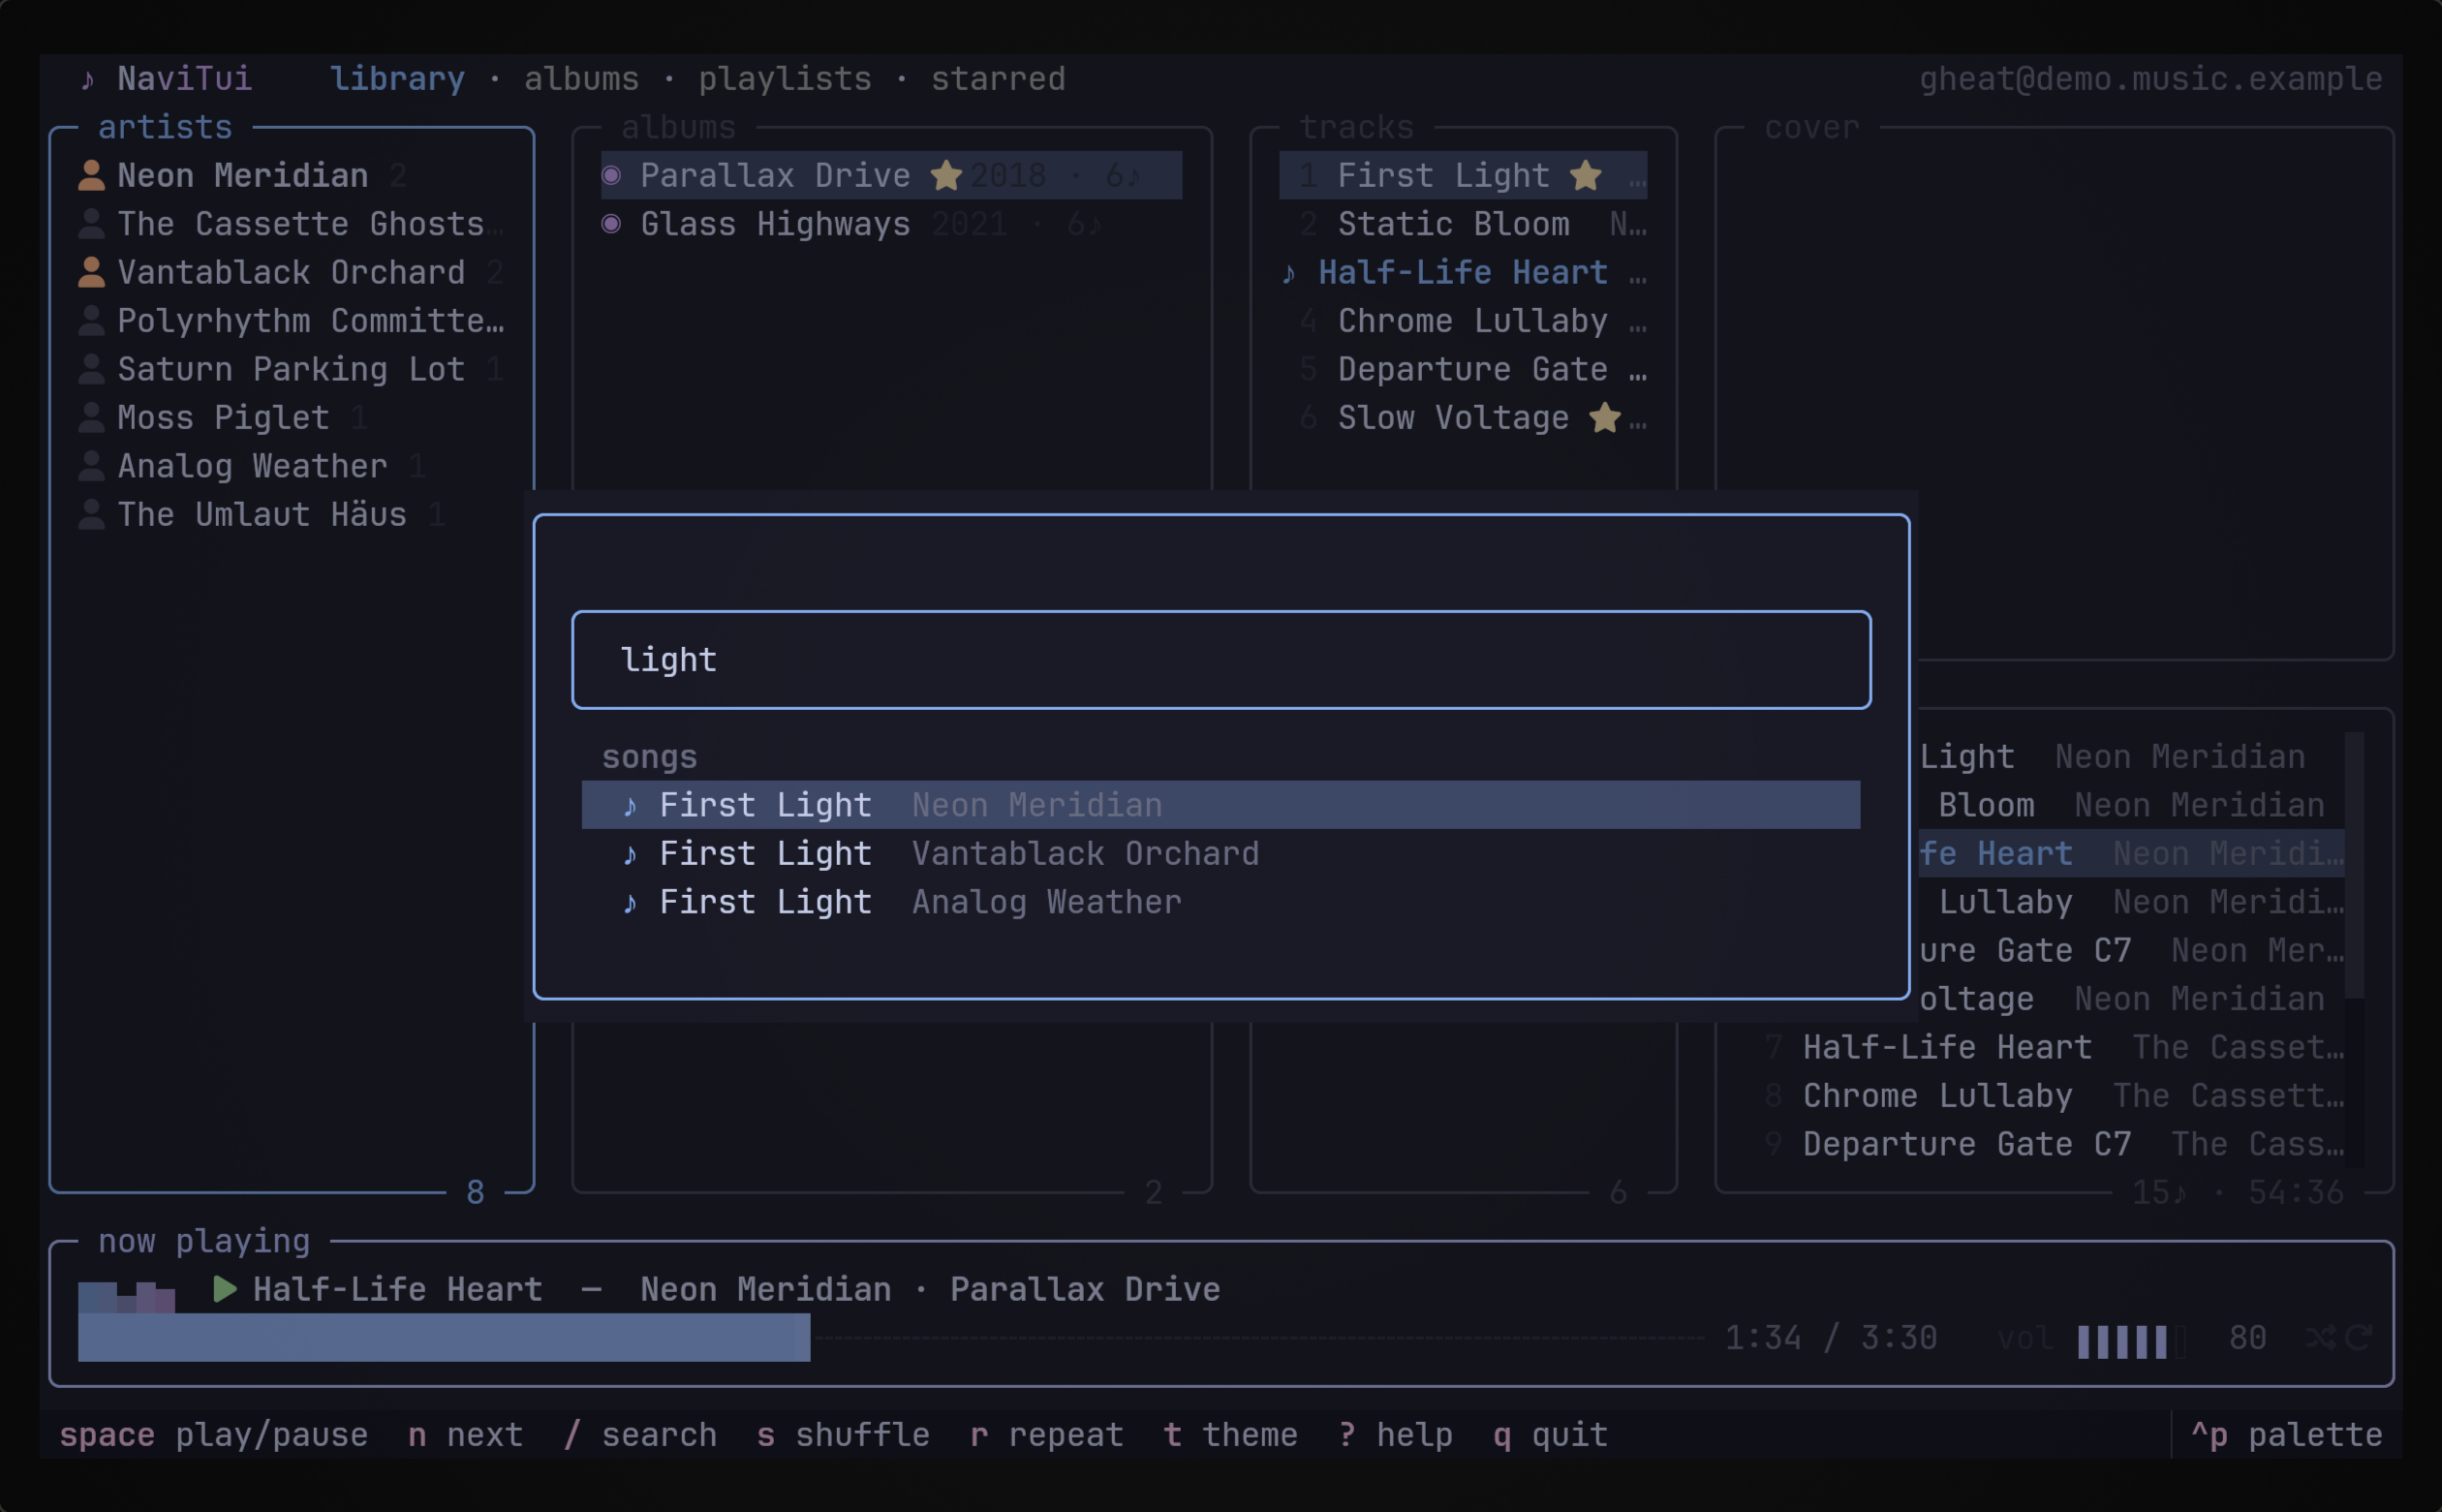The height and width of the screenshot is (1512, 2442).
Task: Click note icon of First Light Vantablack Orchard result
Action: click(x=630, y=854)
